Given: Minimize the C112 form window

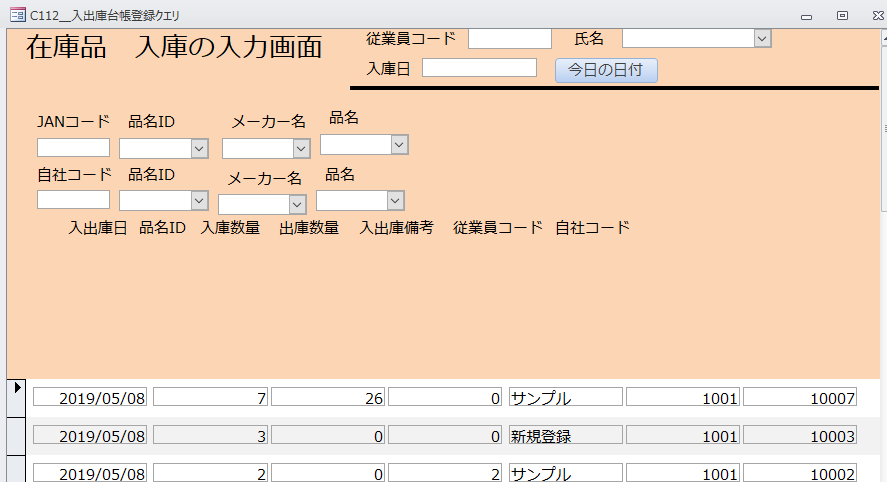Looking at the screenshot, I should tap(808, 15).
